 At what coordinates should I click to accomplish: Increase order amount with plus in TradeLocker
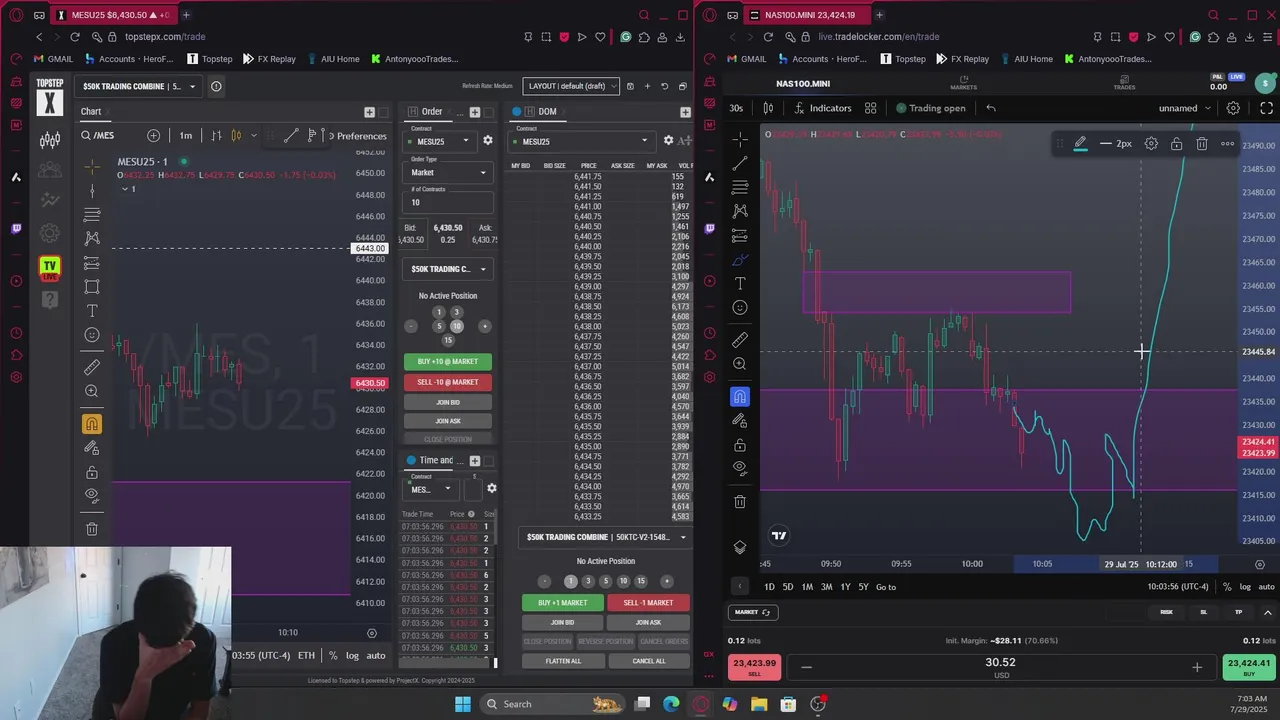pos(1197,667)
